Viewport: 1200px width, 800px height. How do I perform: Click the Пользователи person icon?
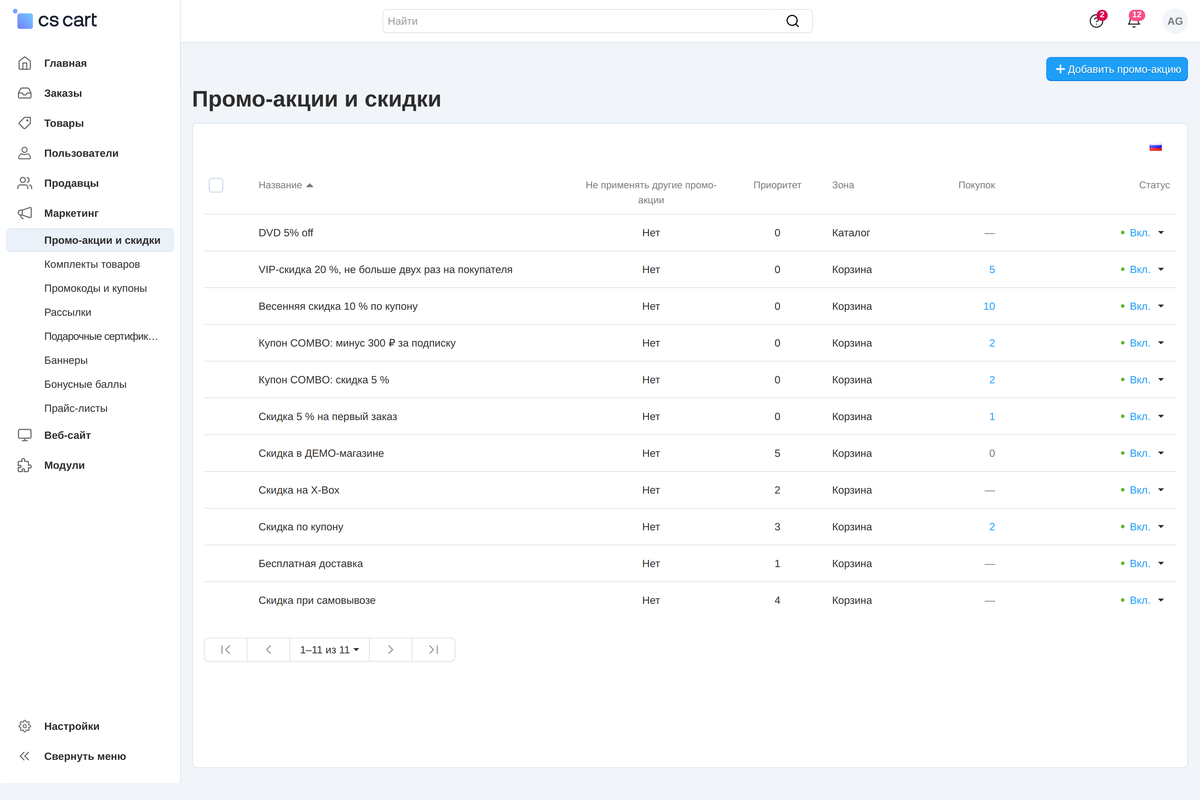(25, 153)
